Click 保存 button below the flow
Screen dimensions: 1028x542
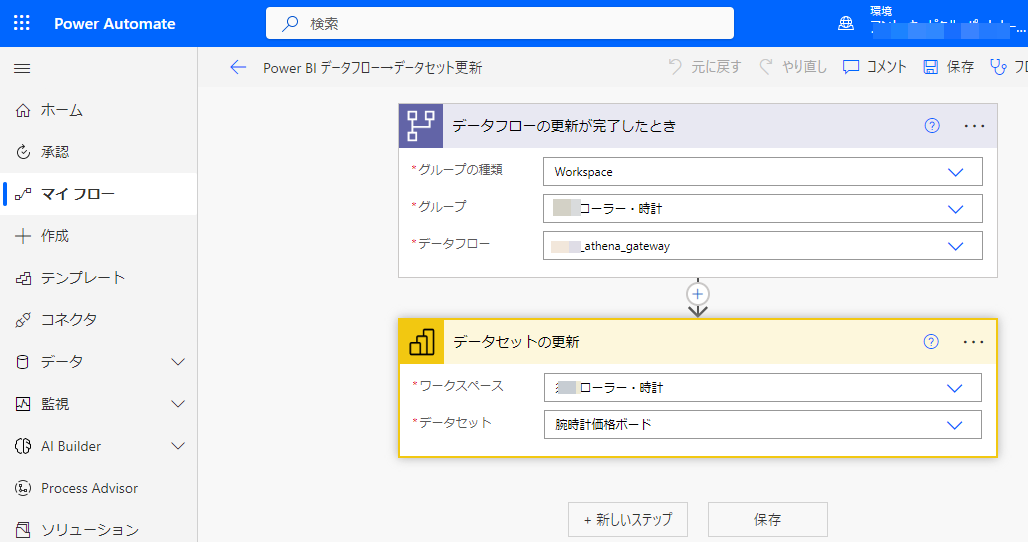coord(768,520)
